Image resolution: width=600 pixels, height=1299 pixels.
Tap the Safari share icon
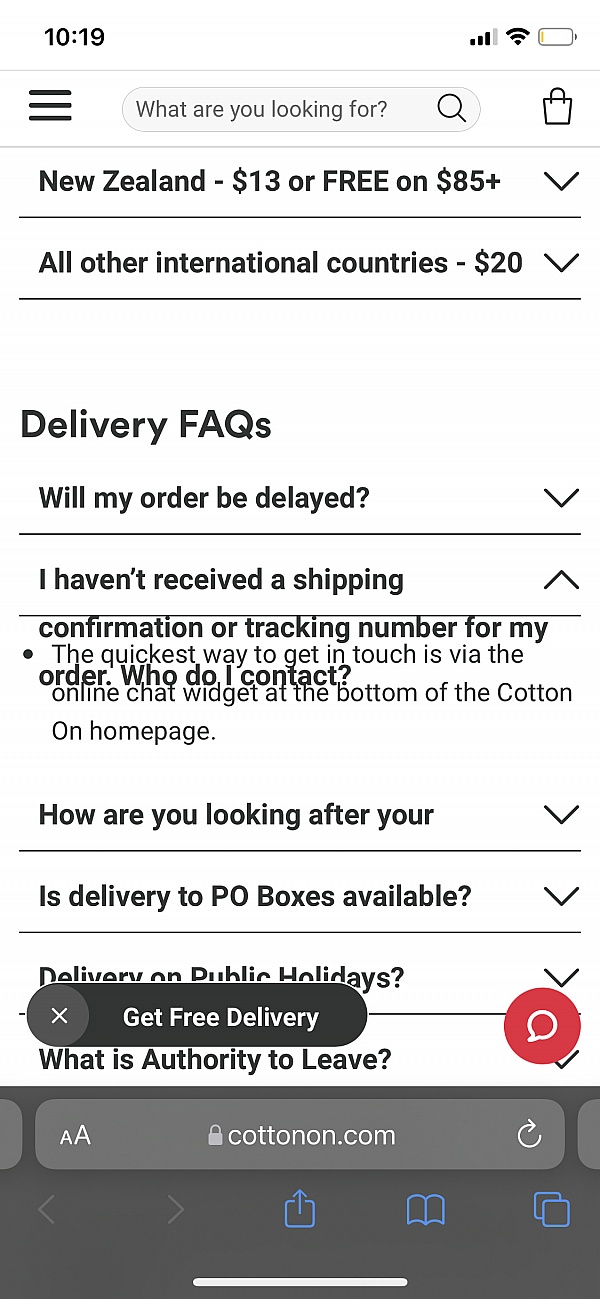click(300, 1210)
